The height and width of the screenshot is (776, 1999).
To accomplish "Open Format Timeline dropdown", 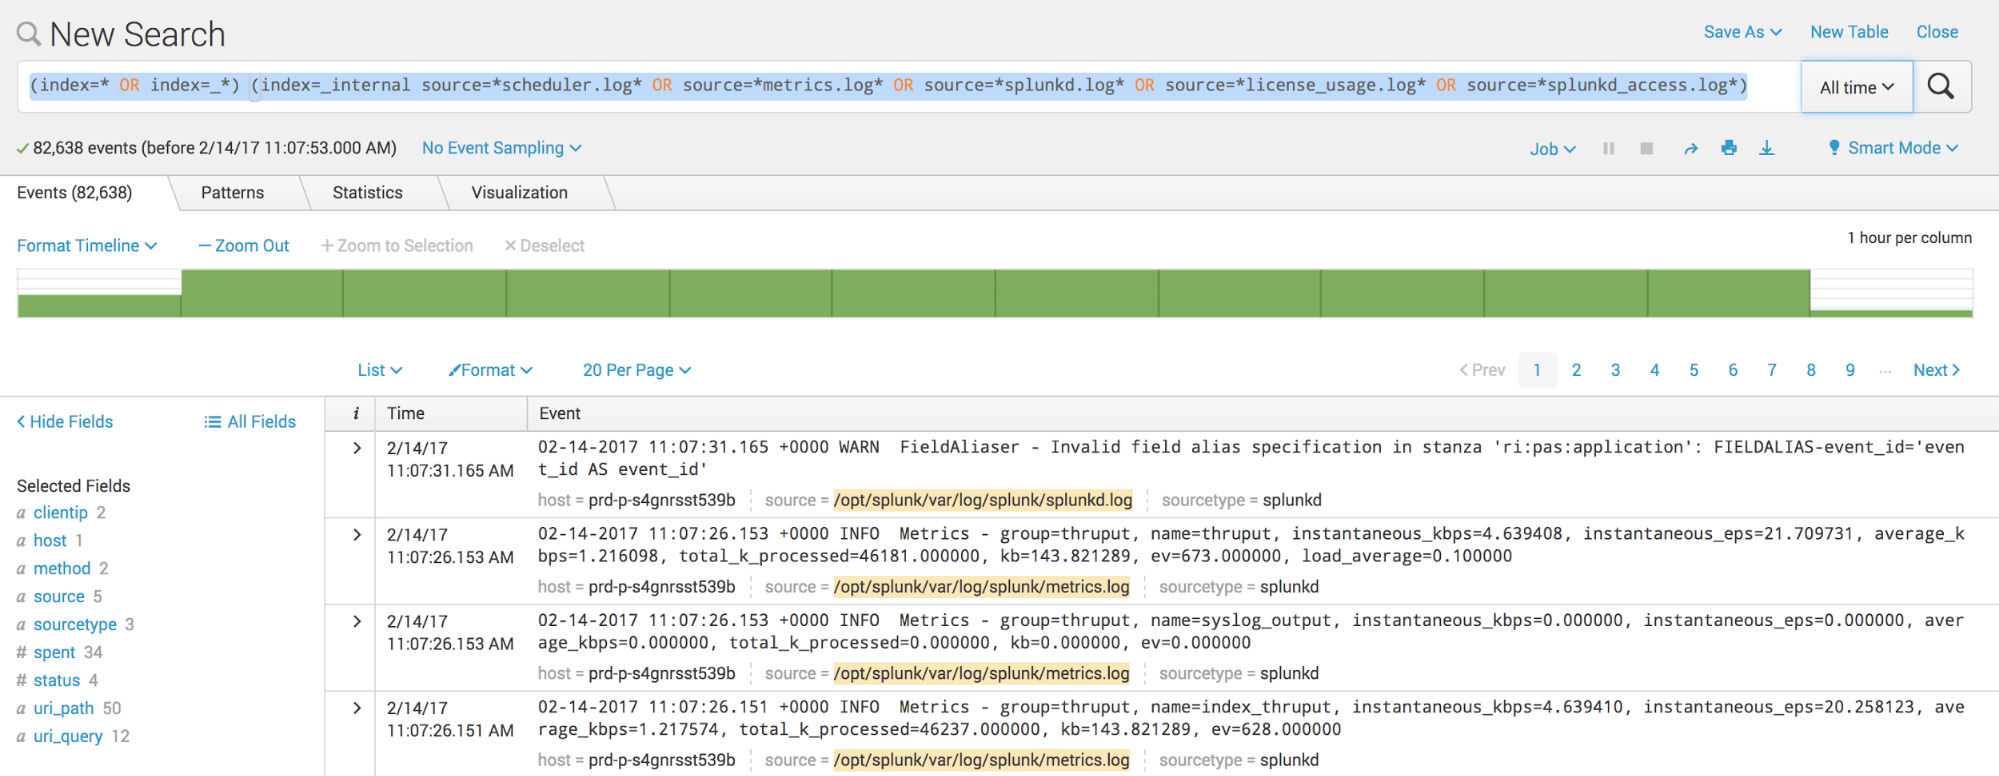I will 87,246.
